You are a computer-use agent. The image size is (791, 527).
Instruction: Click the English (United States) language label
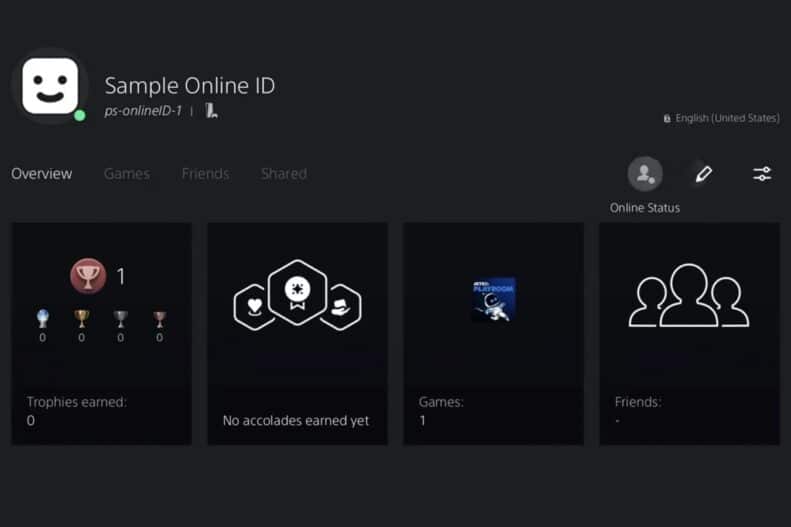(726, 118)
